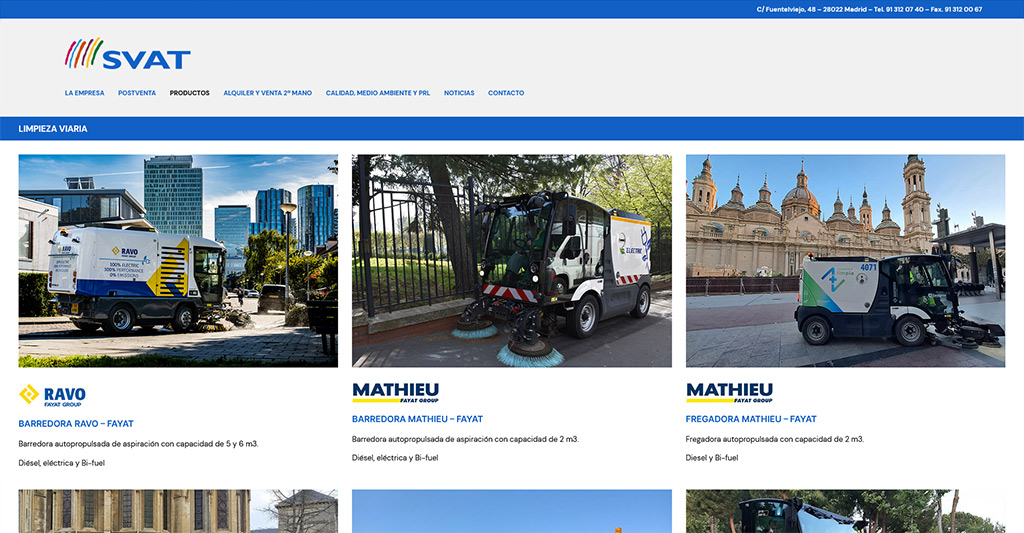Open the Barredora Mathieu – Fayat link
Image resolution: width=1024 pixels, height=533 pixels.
(417, 419)
